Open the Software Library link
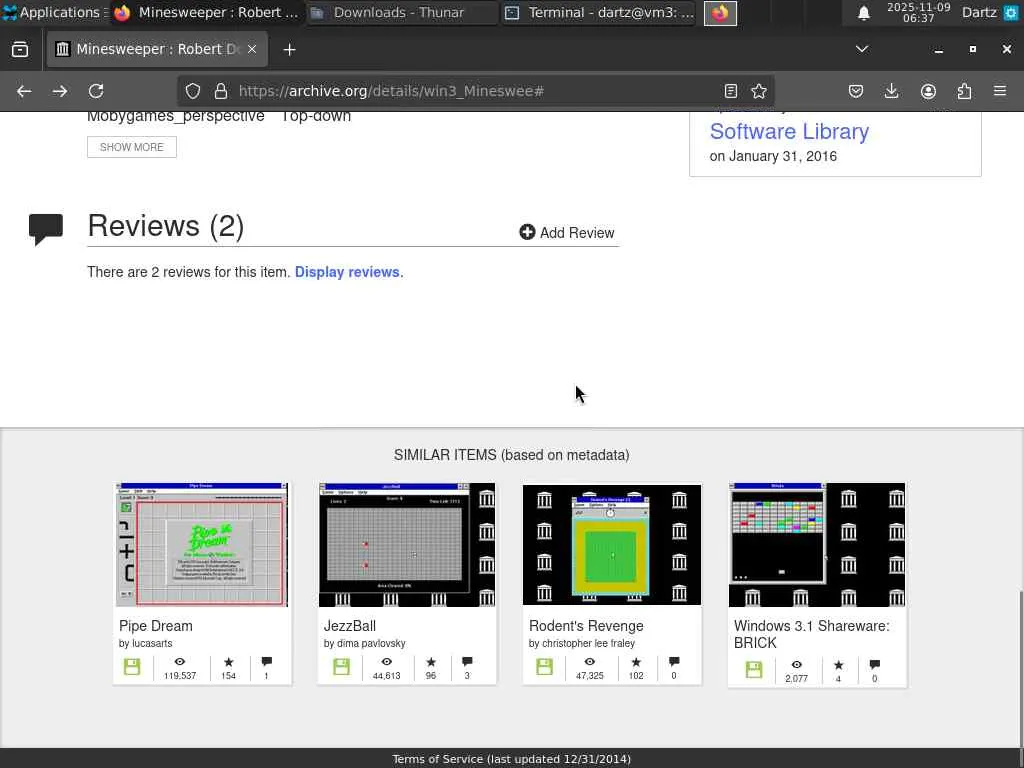The image size is (1024, 768). pyautogui.click(x=789, y=131)
